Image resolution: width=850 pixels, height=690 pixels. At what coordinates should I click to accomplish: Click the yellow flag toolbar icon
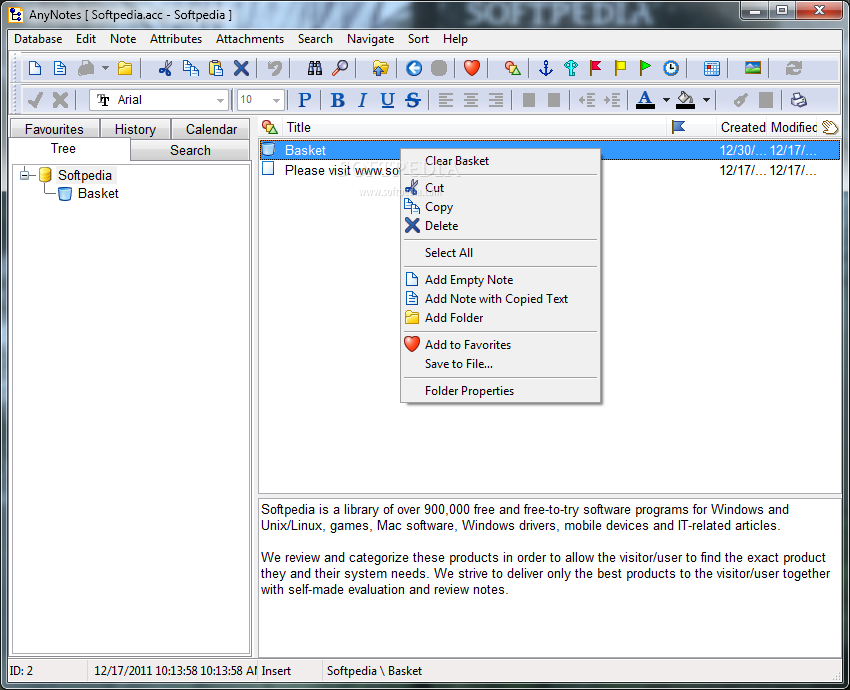[620, 68]
